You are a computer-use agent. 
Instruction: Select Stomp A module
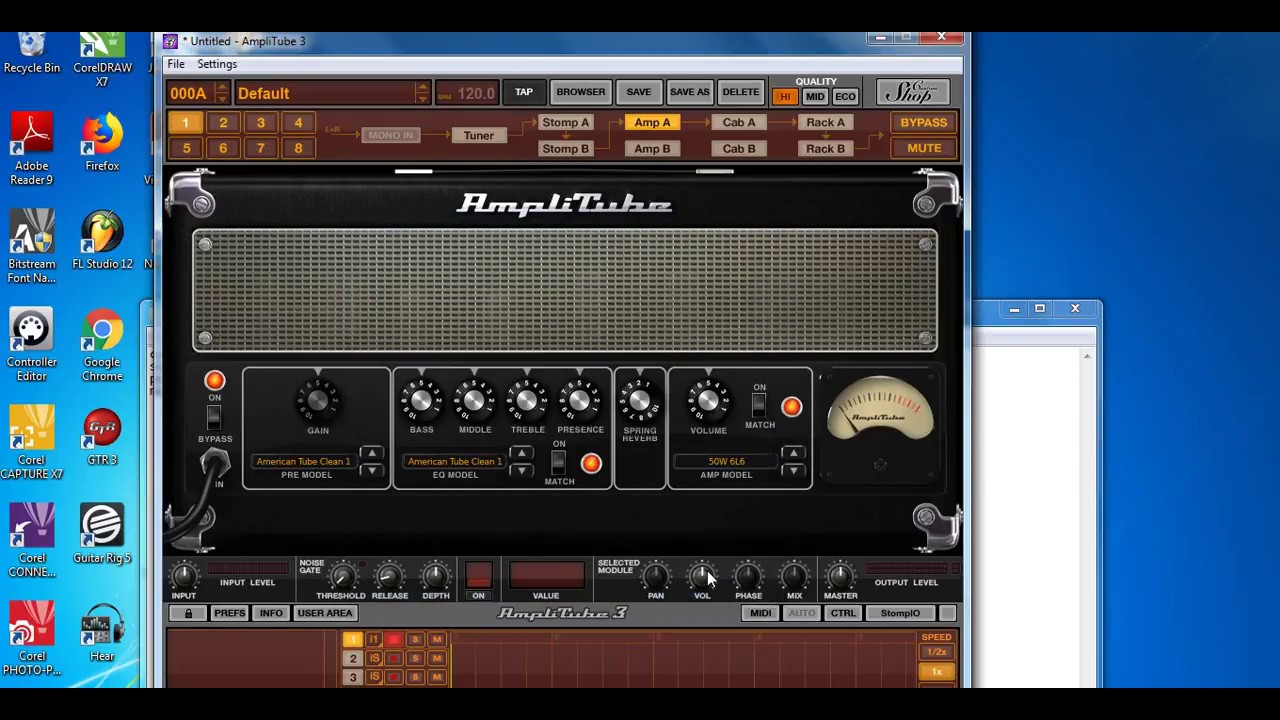pyautogui.click(x=566, y=122)
